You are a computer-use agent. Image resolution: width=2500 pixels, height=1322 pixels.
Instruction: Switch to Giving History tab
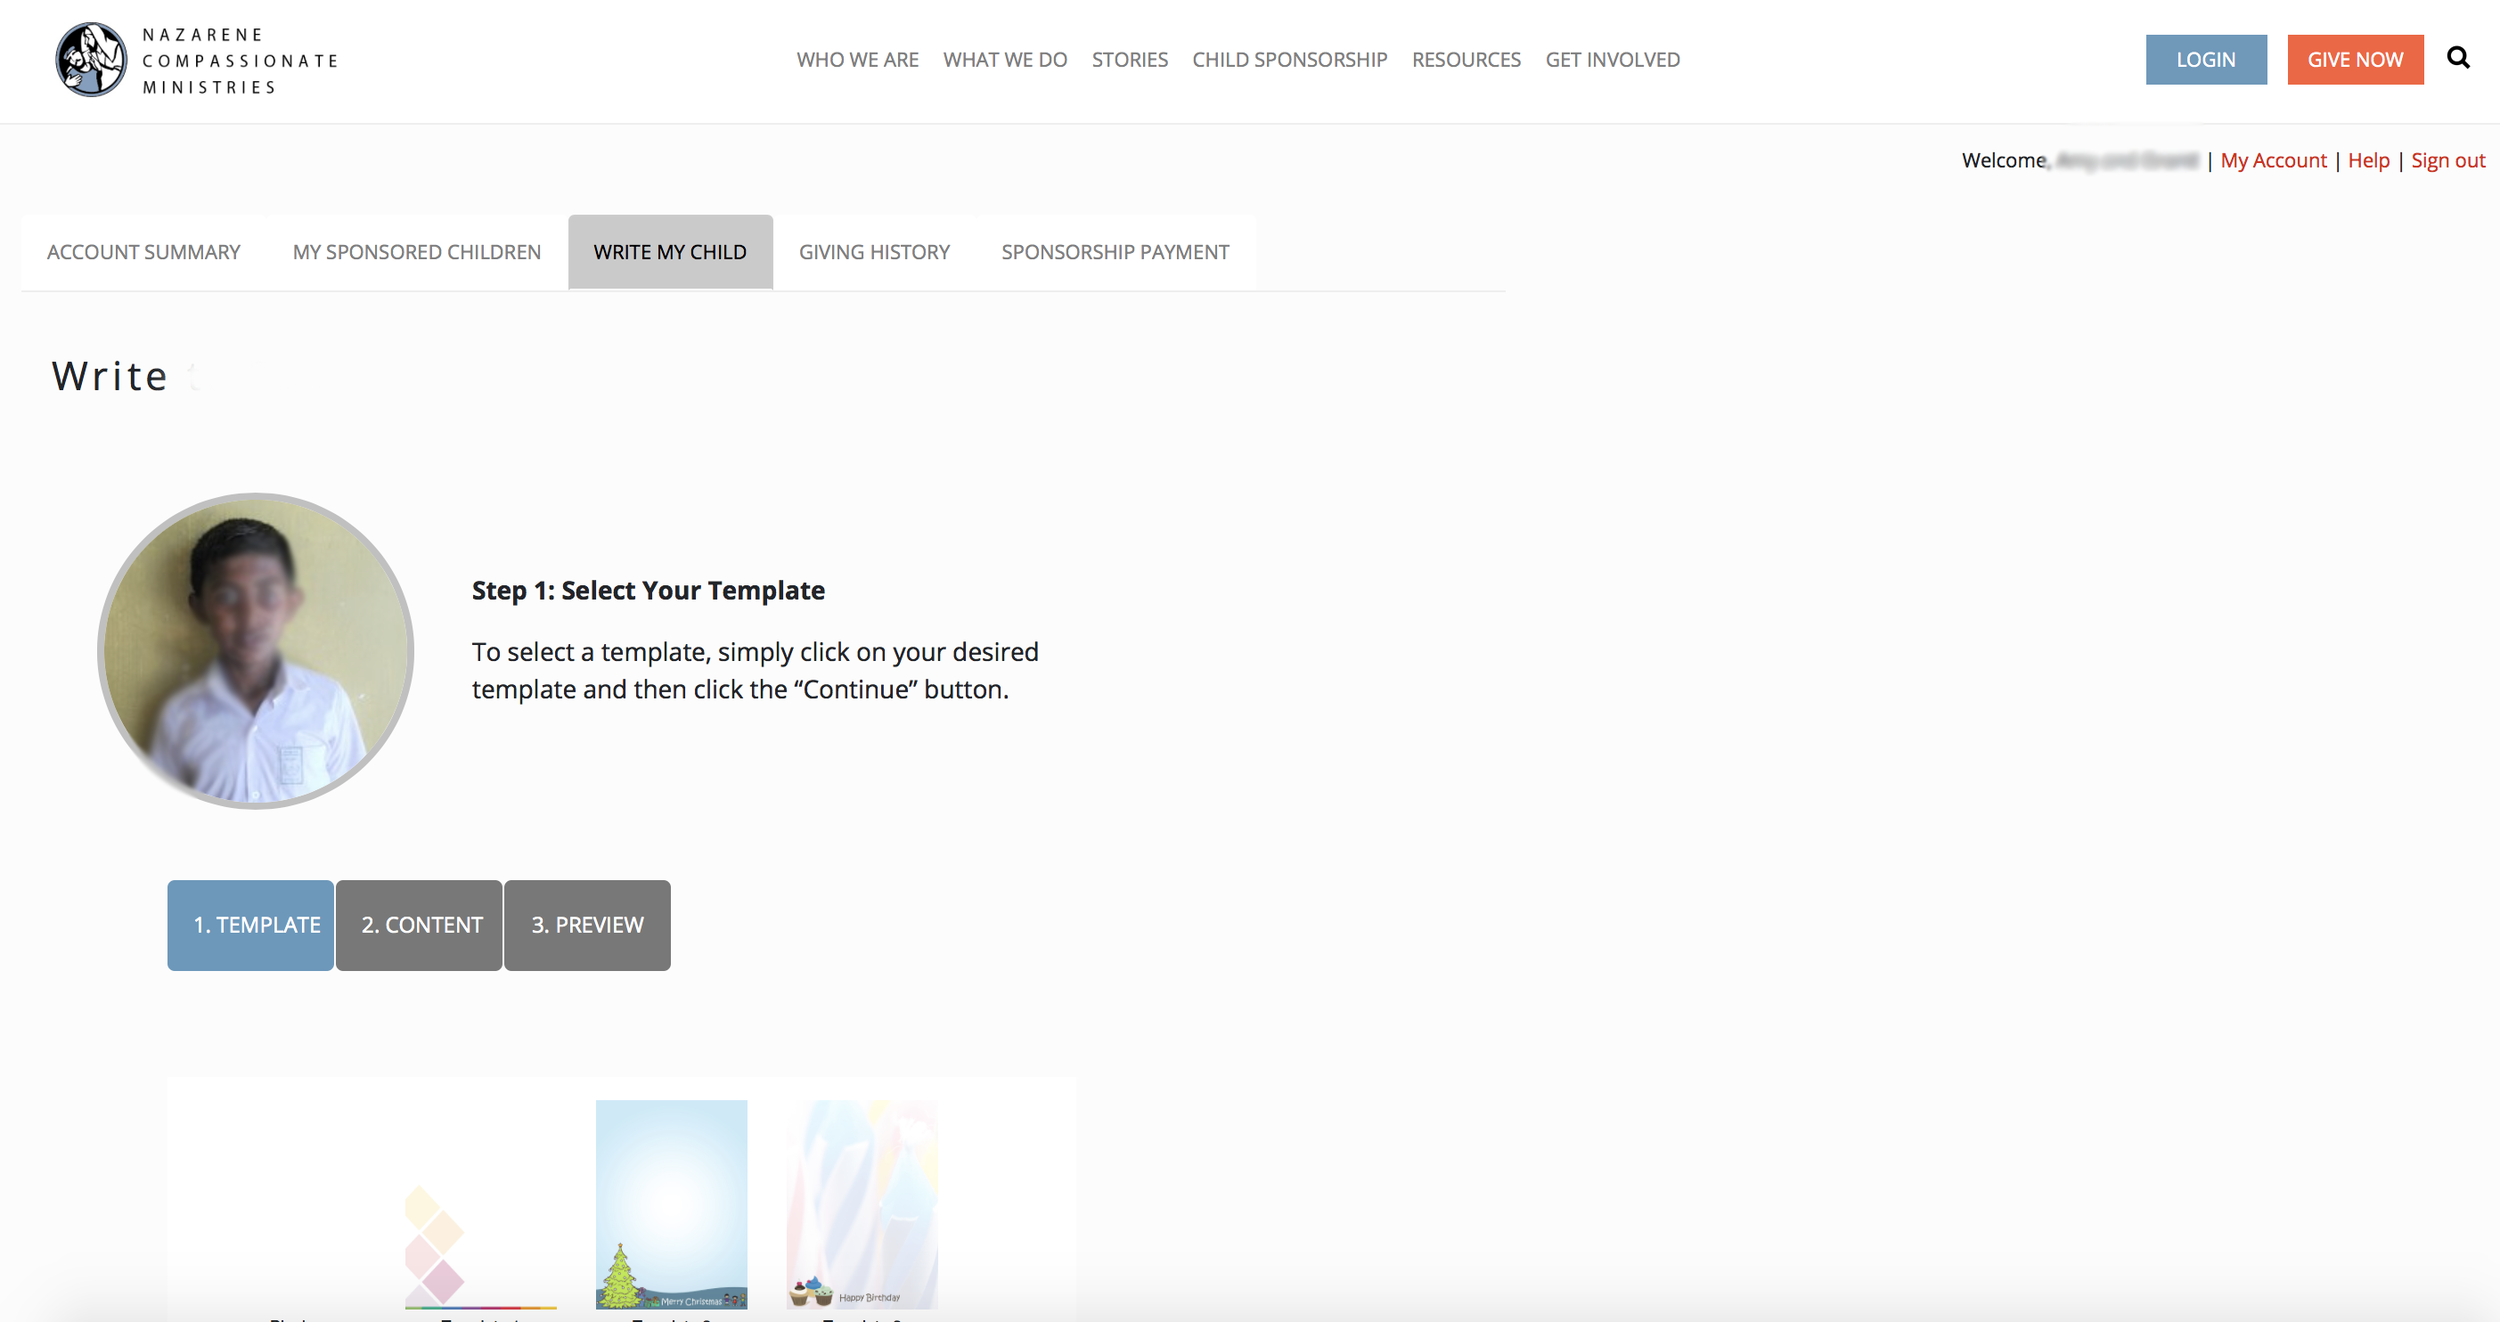pyautogui.click(x=874, y=252)
